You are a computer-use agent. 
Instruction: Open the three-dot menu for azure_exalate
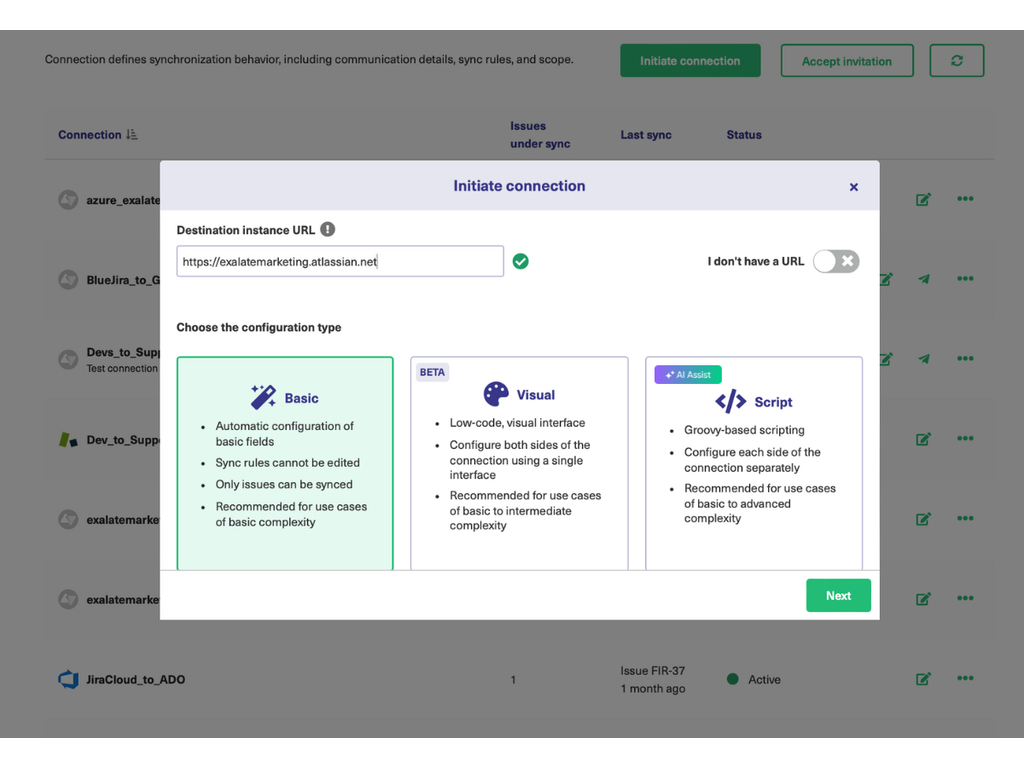pyautogui.click(x=965, y=199)
